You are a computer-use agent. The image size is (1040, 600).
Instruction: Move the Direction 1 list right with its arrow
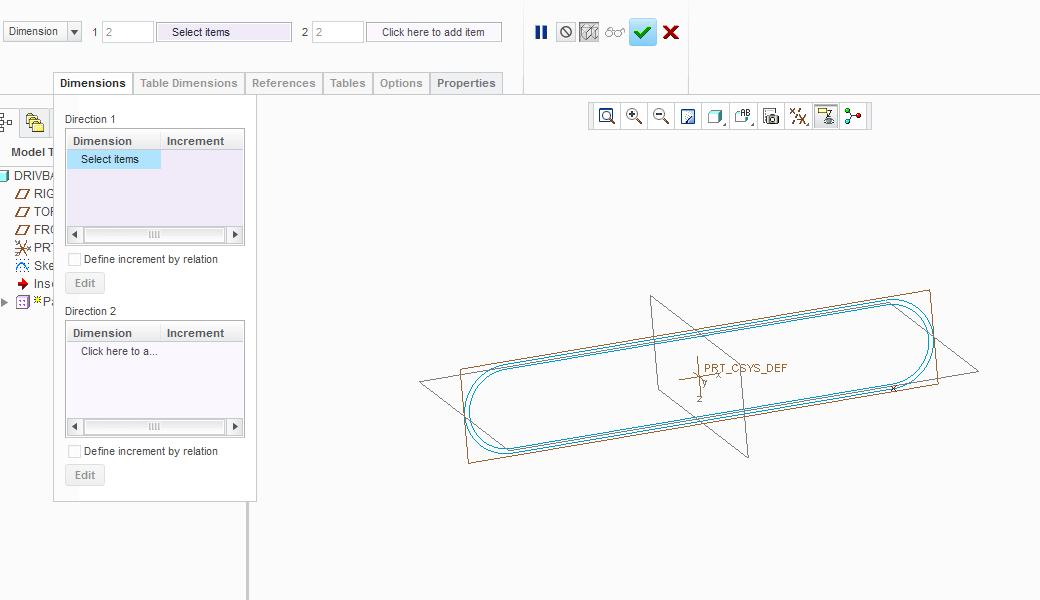[x=235, y=235]
